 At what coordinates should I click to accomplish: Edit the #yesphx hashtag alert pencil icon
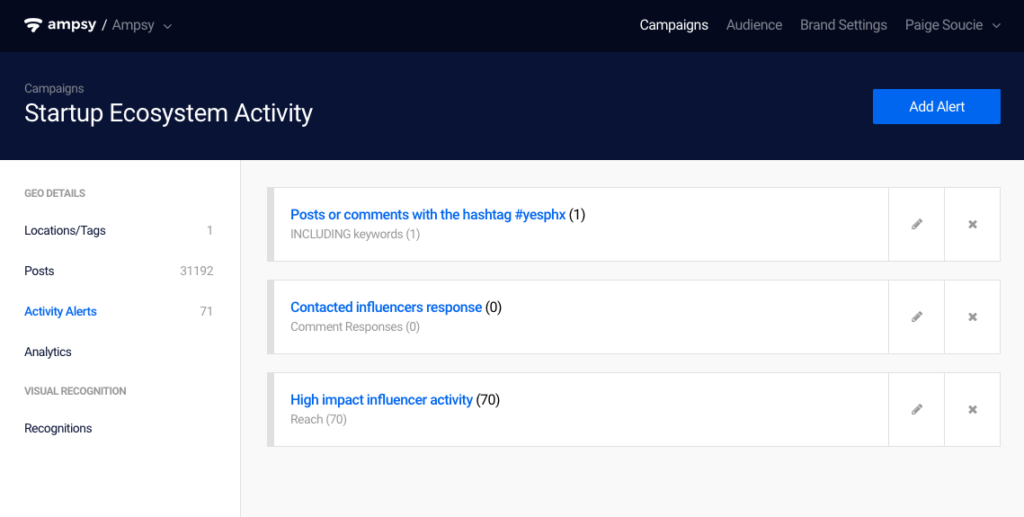(x=916, y=225)
